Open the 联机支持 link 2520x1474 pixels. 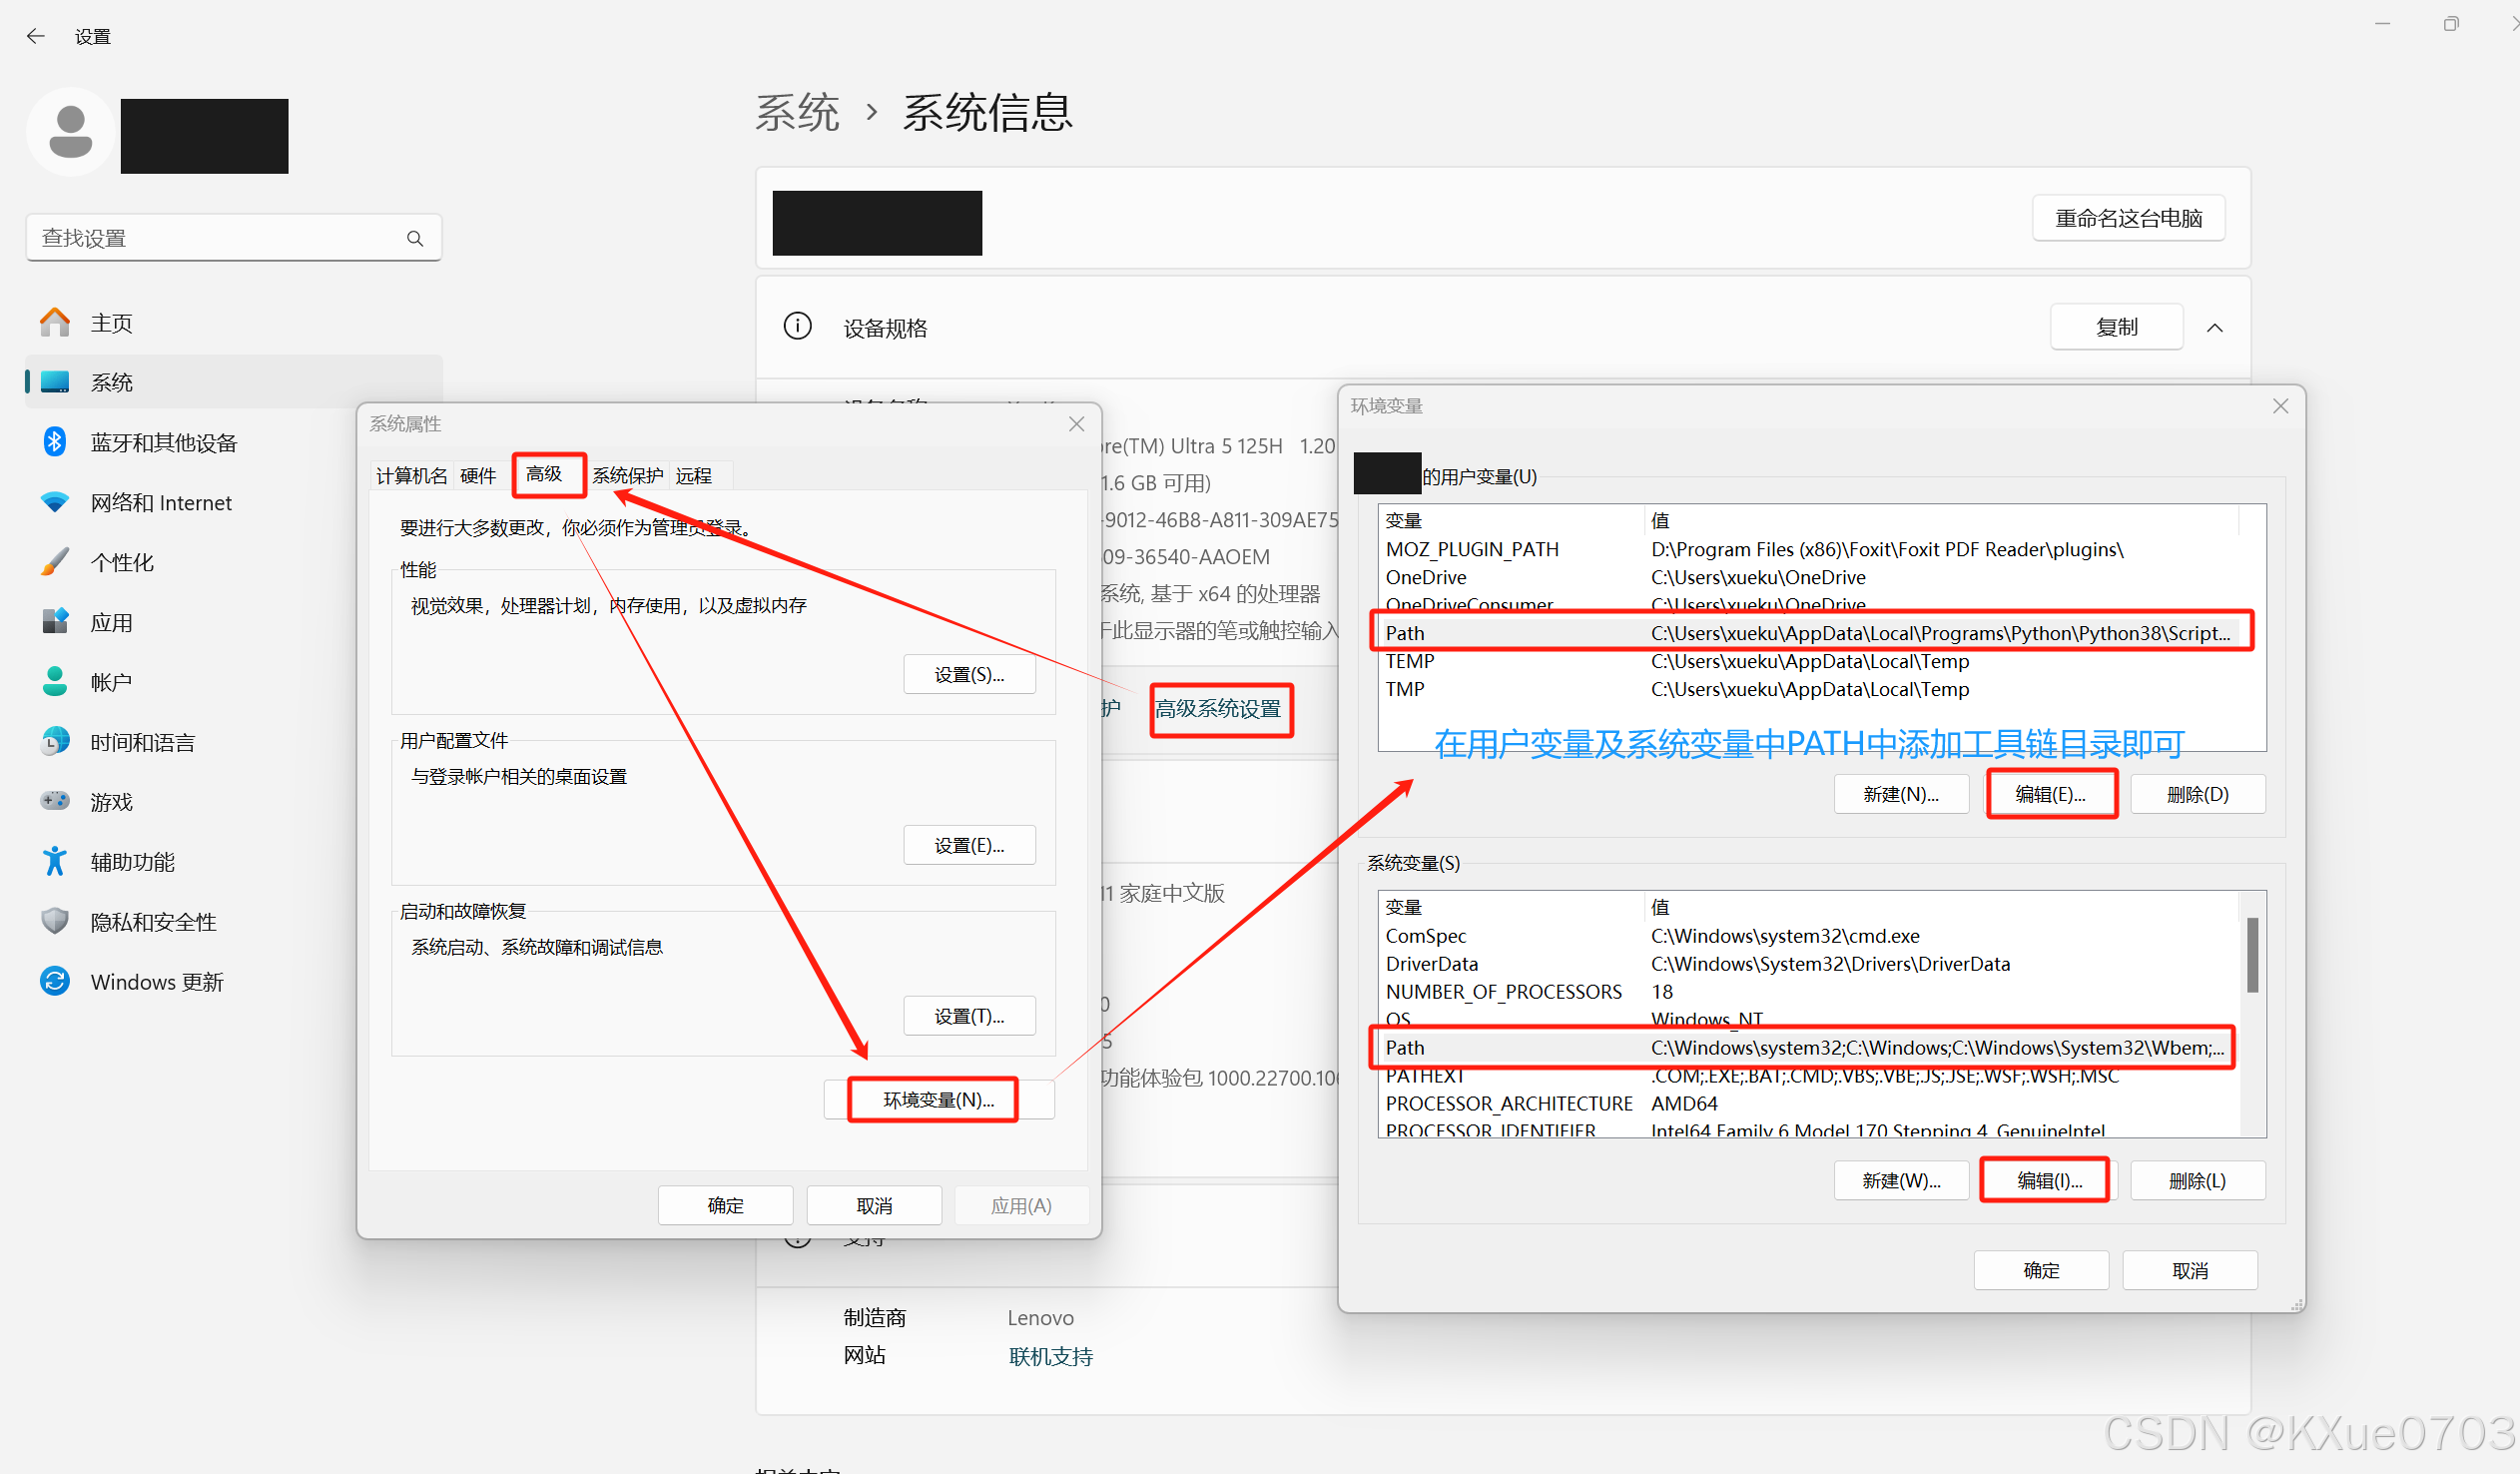coord(1050,1356)
